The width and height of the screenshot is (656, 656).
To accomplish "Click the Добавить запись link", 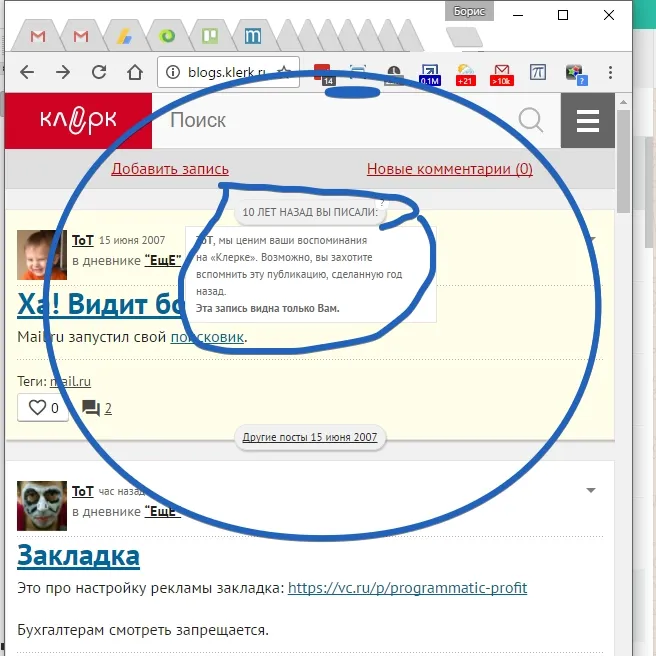I will pos(170,169).
